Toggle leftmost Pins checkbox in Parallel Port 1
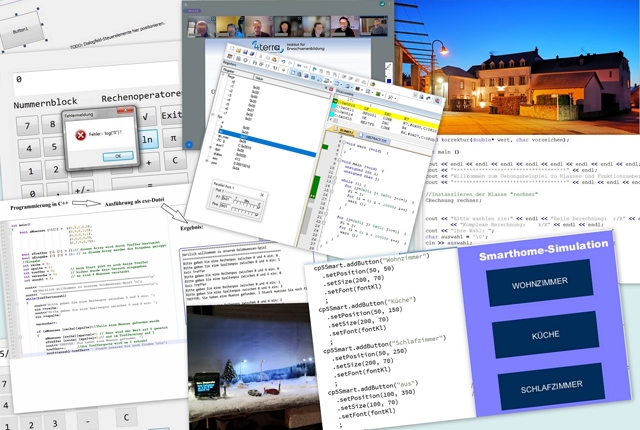 (x=231, y=208)
